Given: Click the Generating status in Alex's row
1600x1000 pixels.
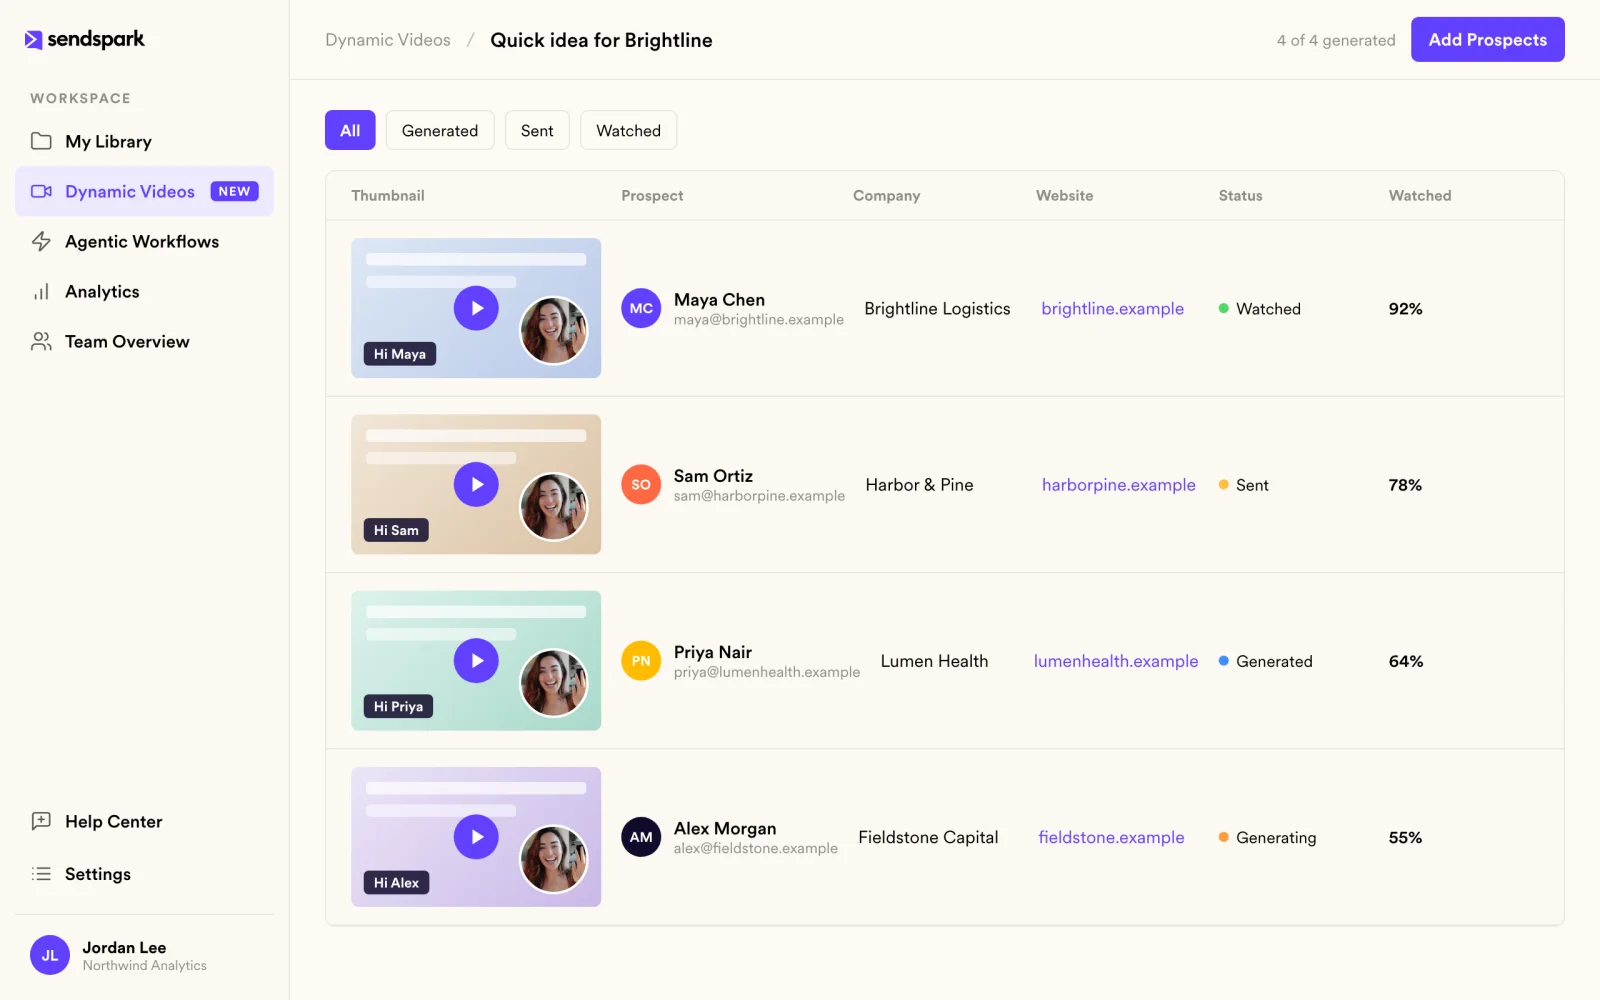Looking at the screenshot, I should [1267, 837].
